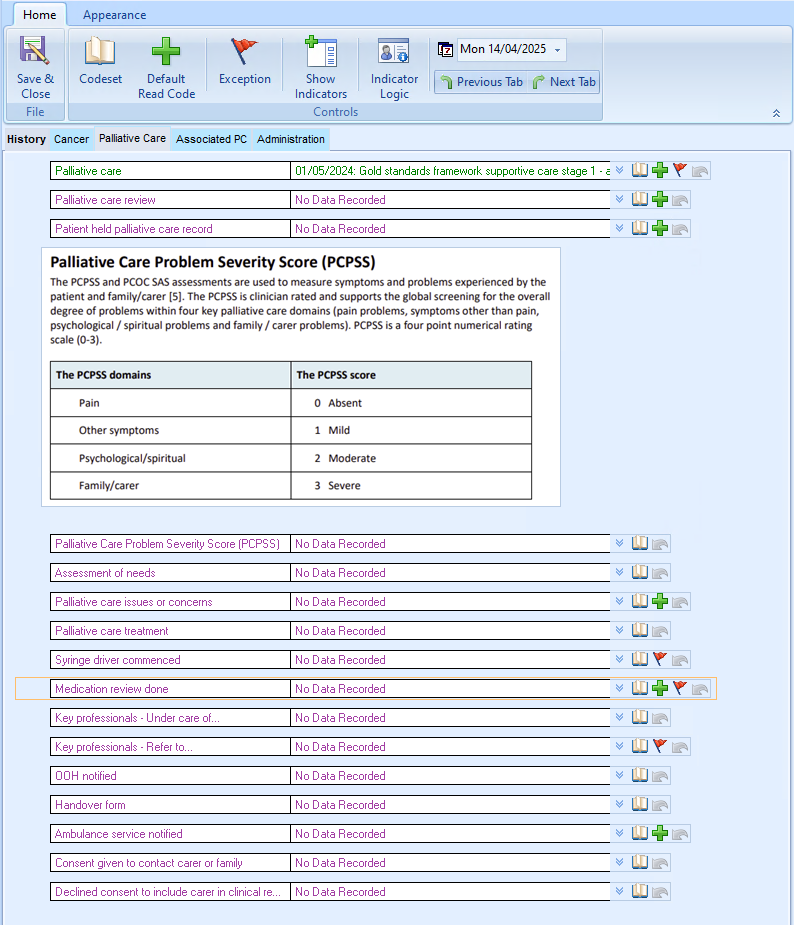
Task: Open codeset book for Consent given to contact carer
Action: pos(639,862)
